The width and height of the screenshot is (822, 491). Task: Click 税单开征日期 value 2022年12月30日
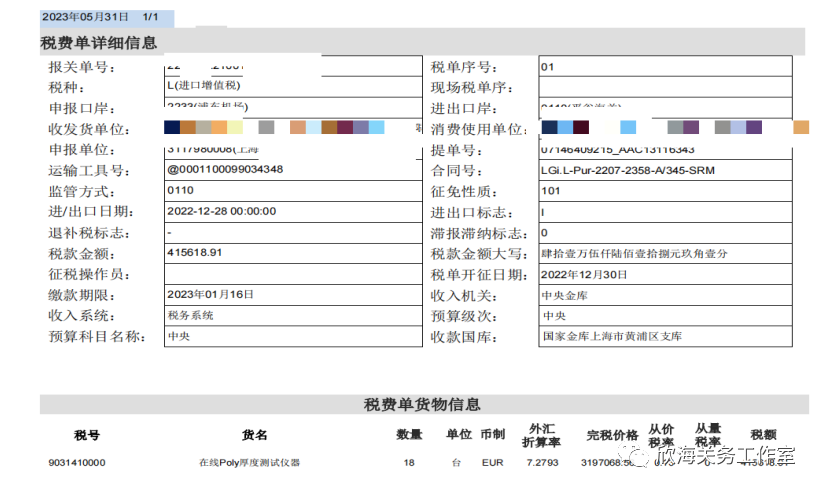pos(584,275)
